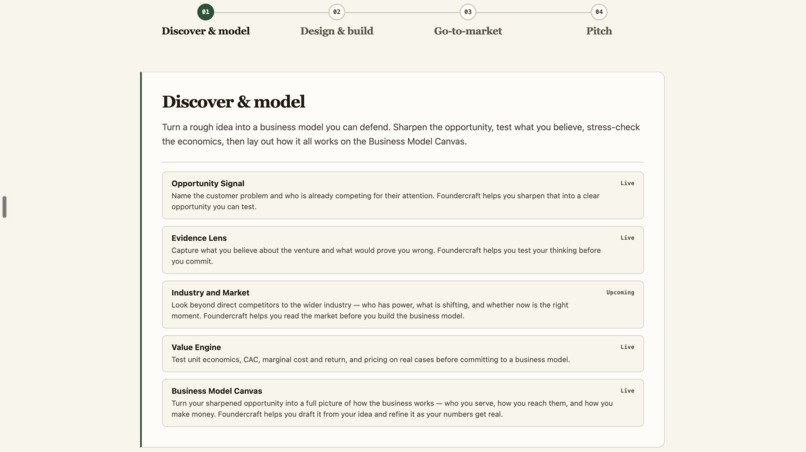
Task: Switch to Discover & model stage
Action: point(206,31)
